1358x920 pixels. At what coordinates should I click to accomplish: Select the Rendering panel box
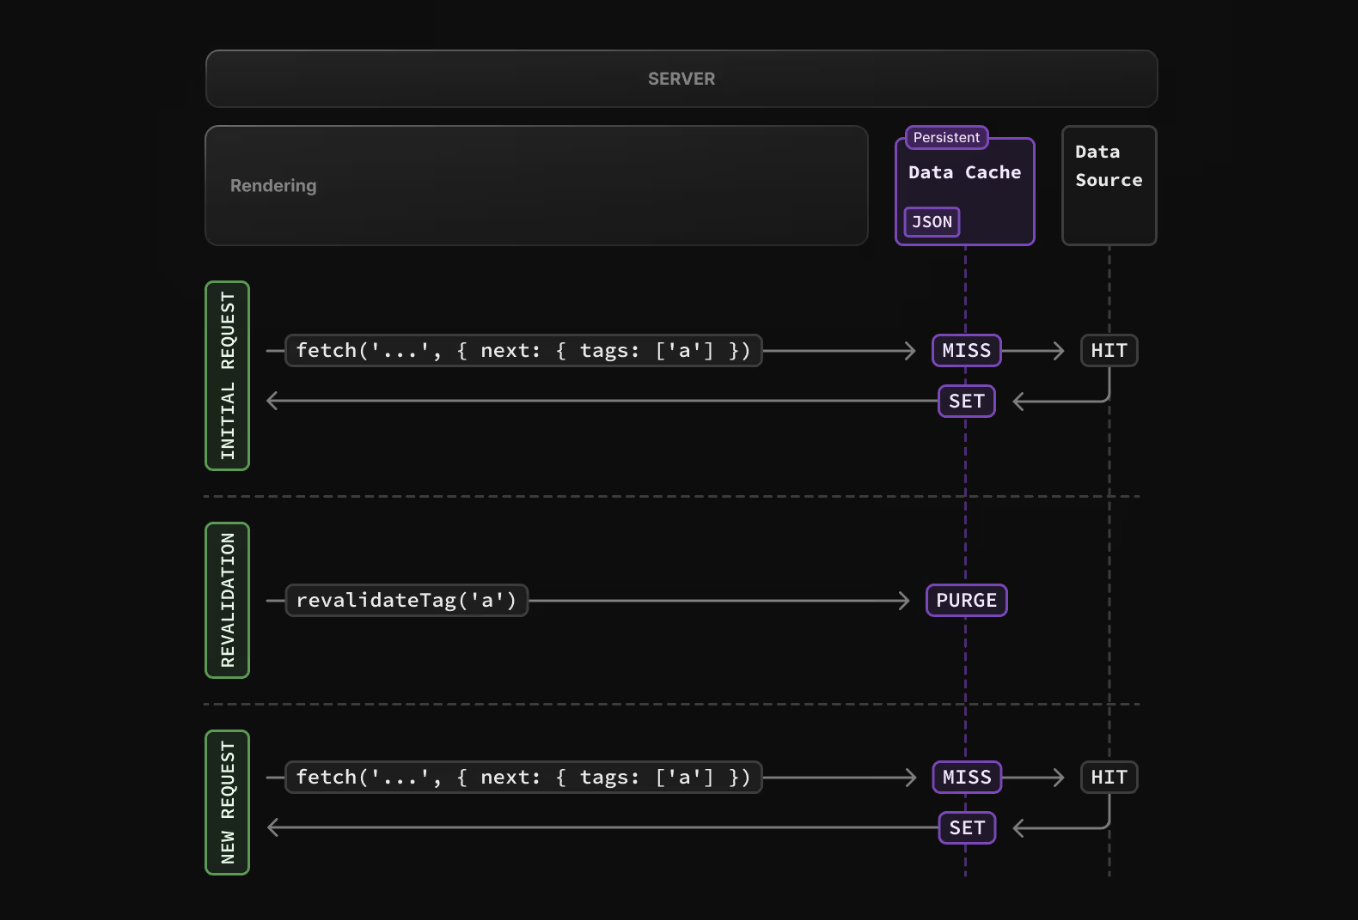536,186
